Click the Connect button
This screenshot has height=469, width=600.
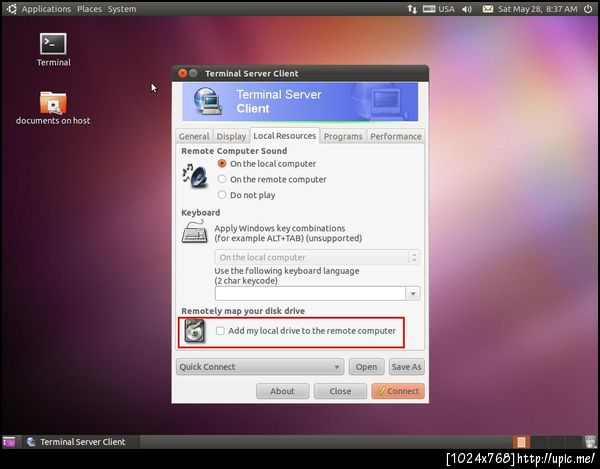click(x=398, y=391)
